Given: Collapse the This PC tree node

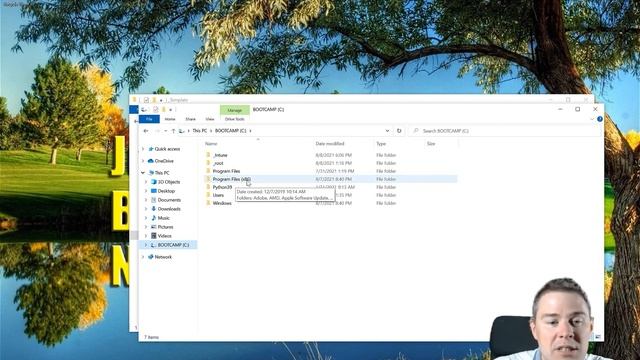Looking at the screenshot, I should point(143,173).
